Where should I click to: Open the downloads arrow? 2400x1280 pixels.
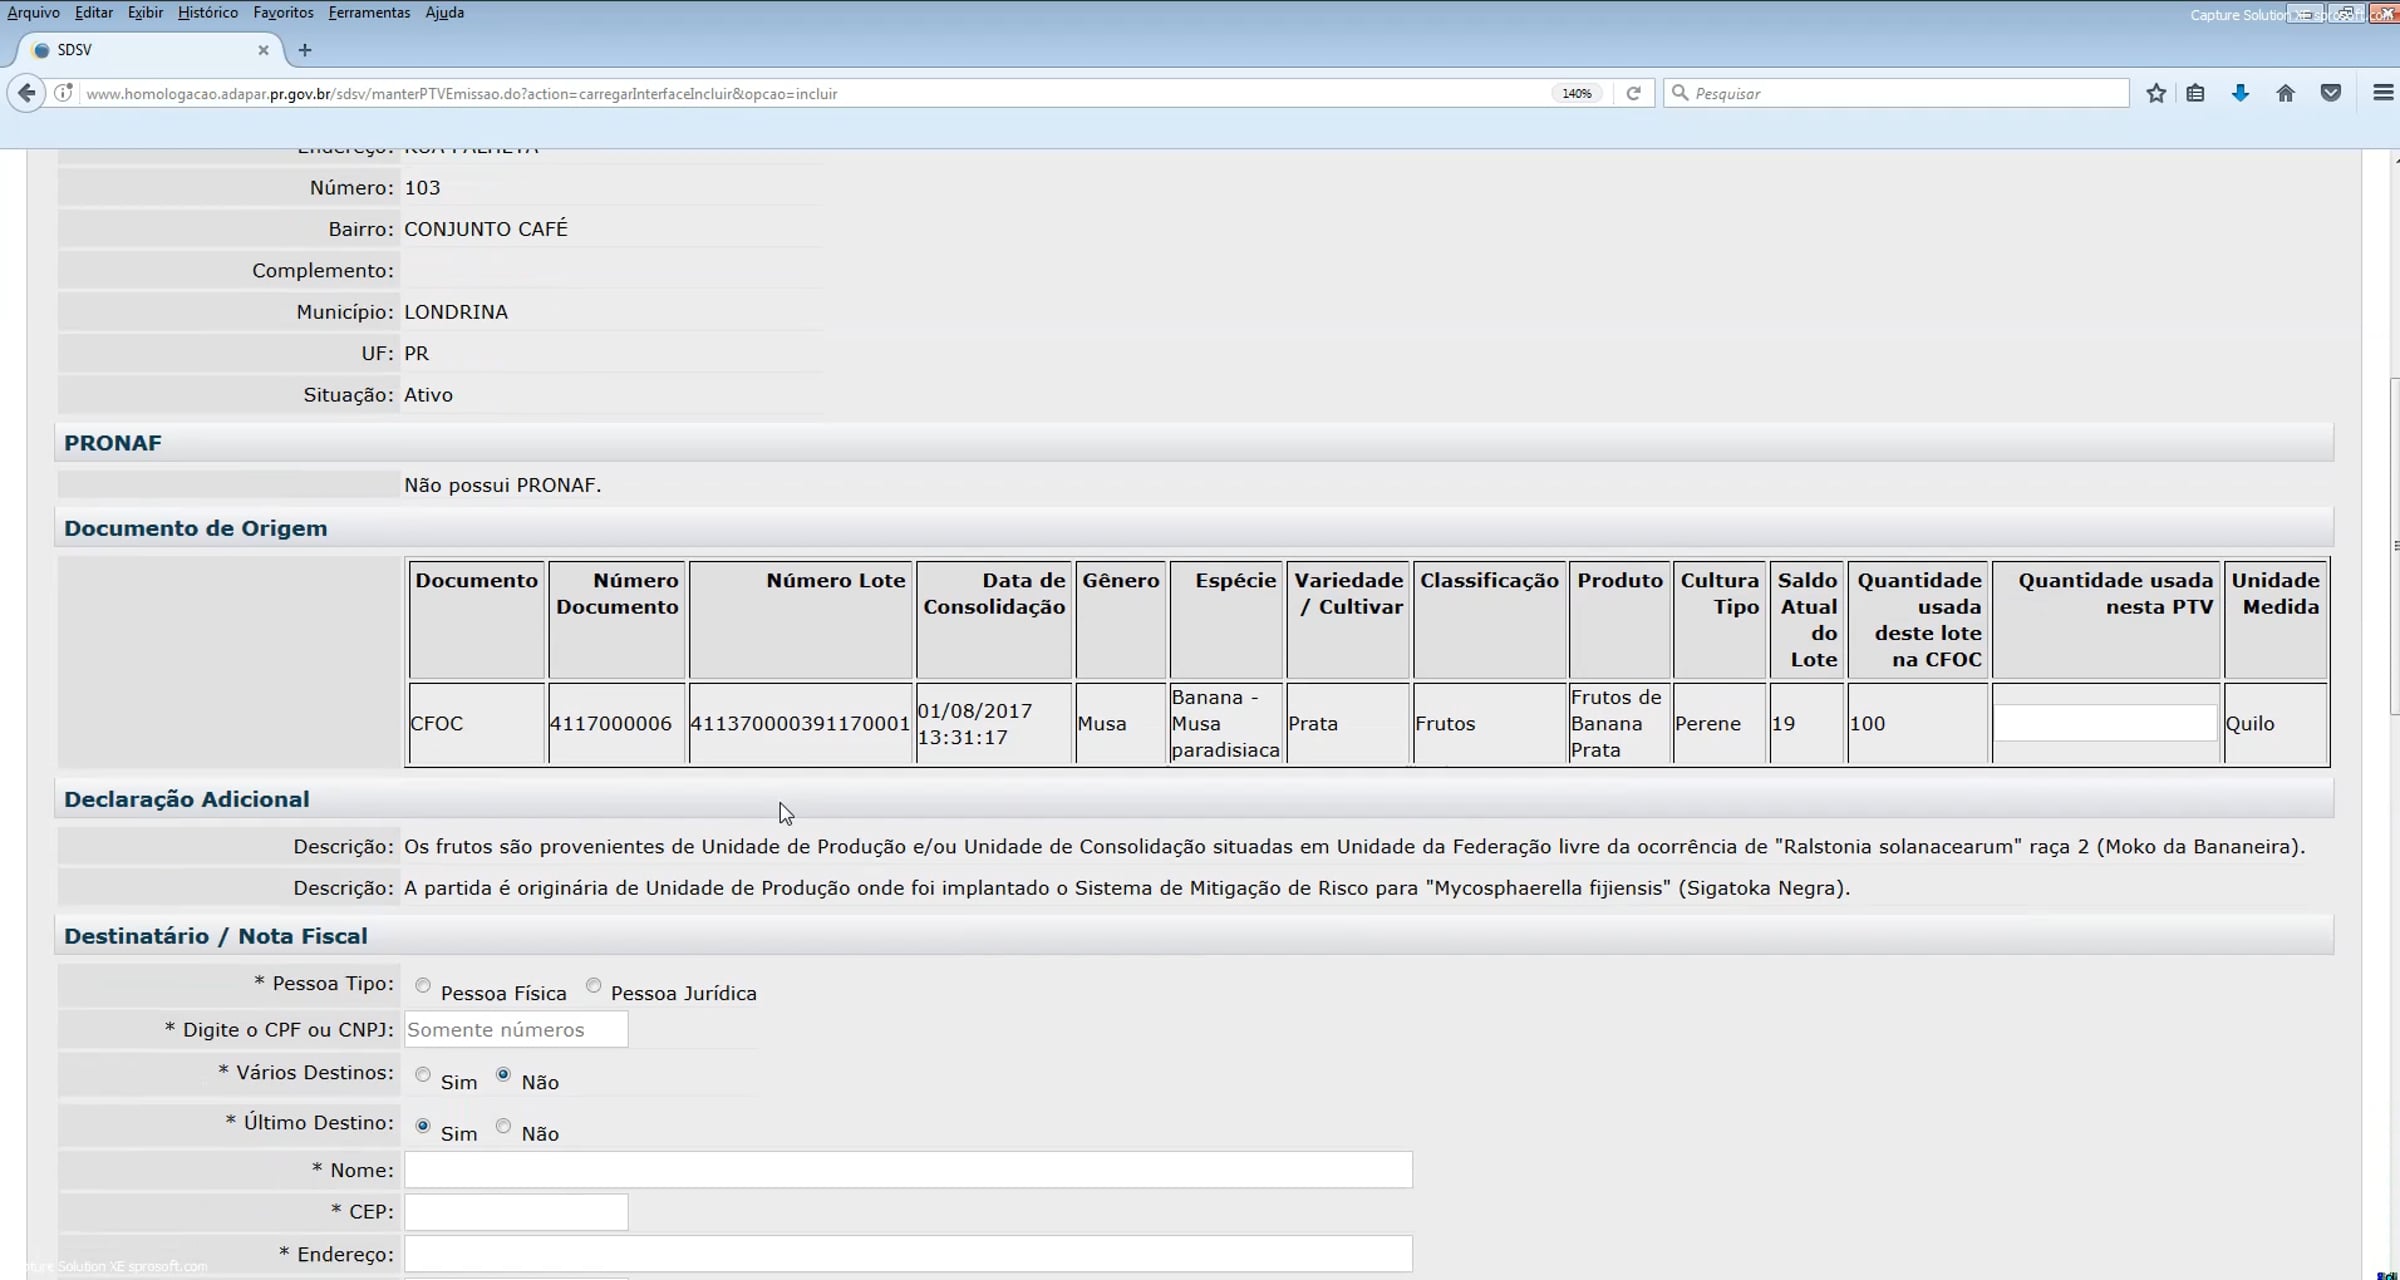pos(2240,93)
